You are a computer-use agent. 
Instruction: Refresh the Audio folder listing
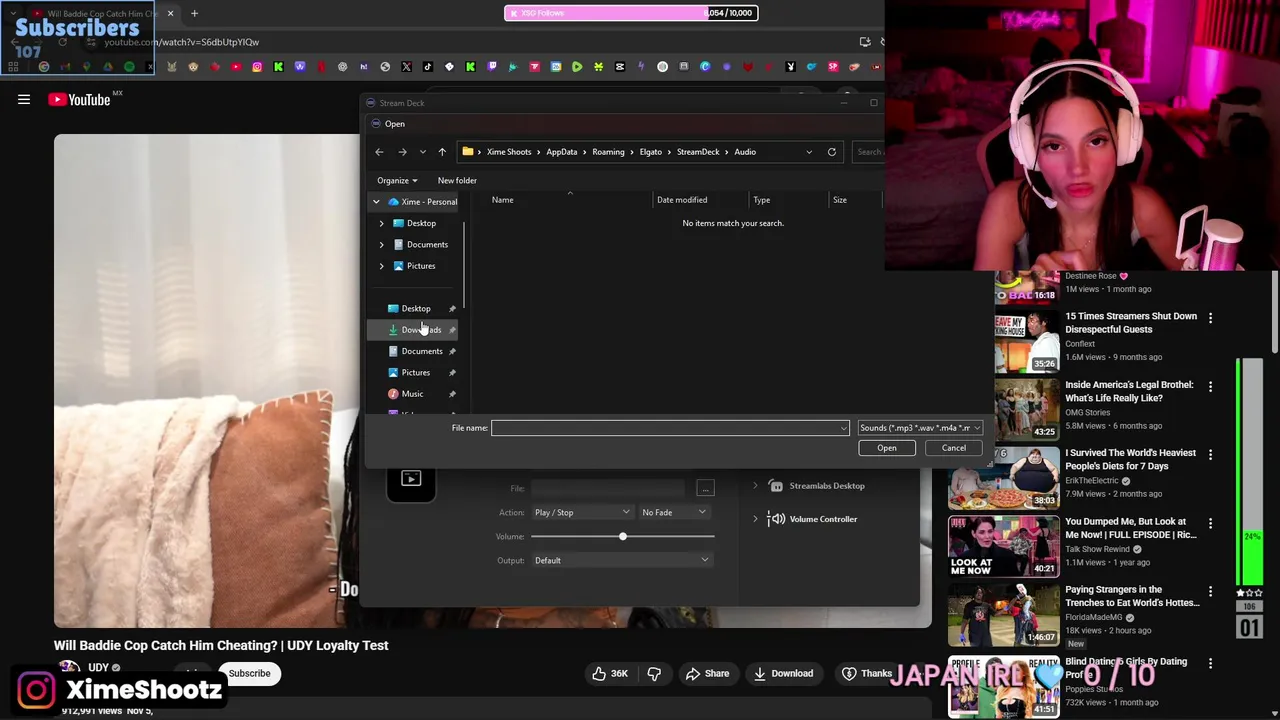(x=831, y=152)
